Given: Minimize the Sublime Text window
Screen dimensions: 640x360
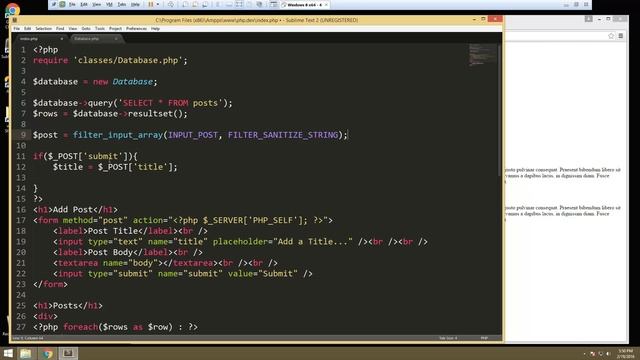Looking at the screenshot, I should [x=474, y=19].
